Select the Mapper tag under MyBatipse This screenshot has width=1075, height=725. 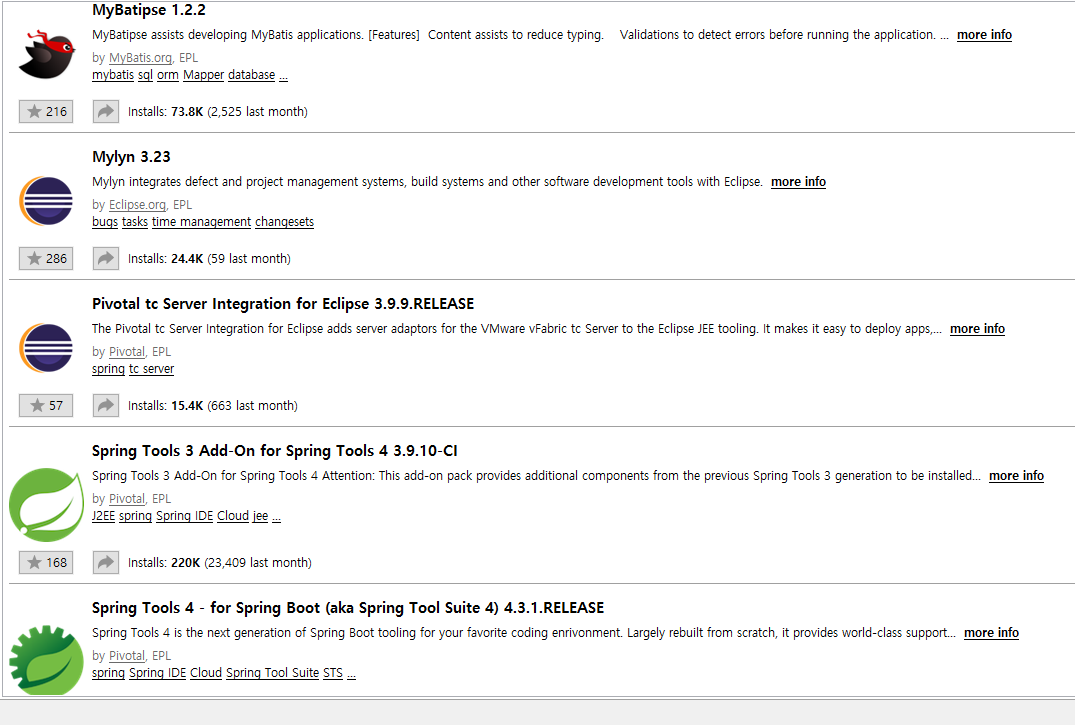click(x=204, y=75)
